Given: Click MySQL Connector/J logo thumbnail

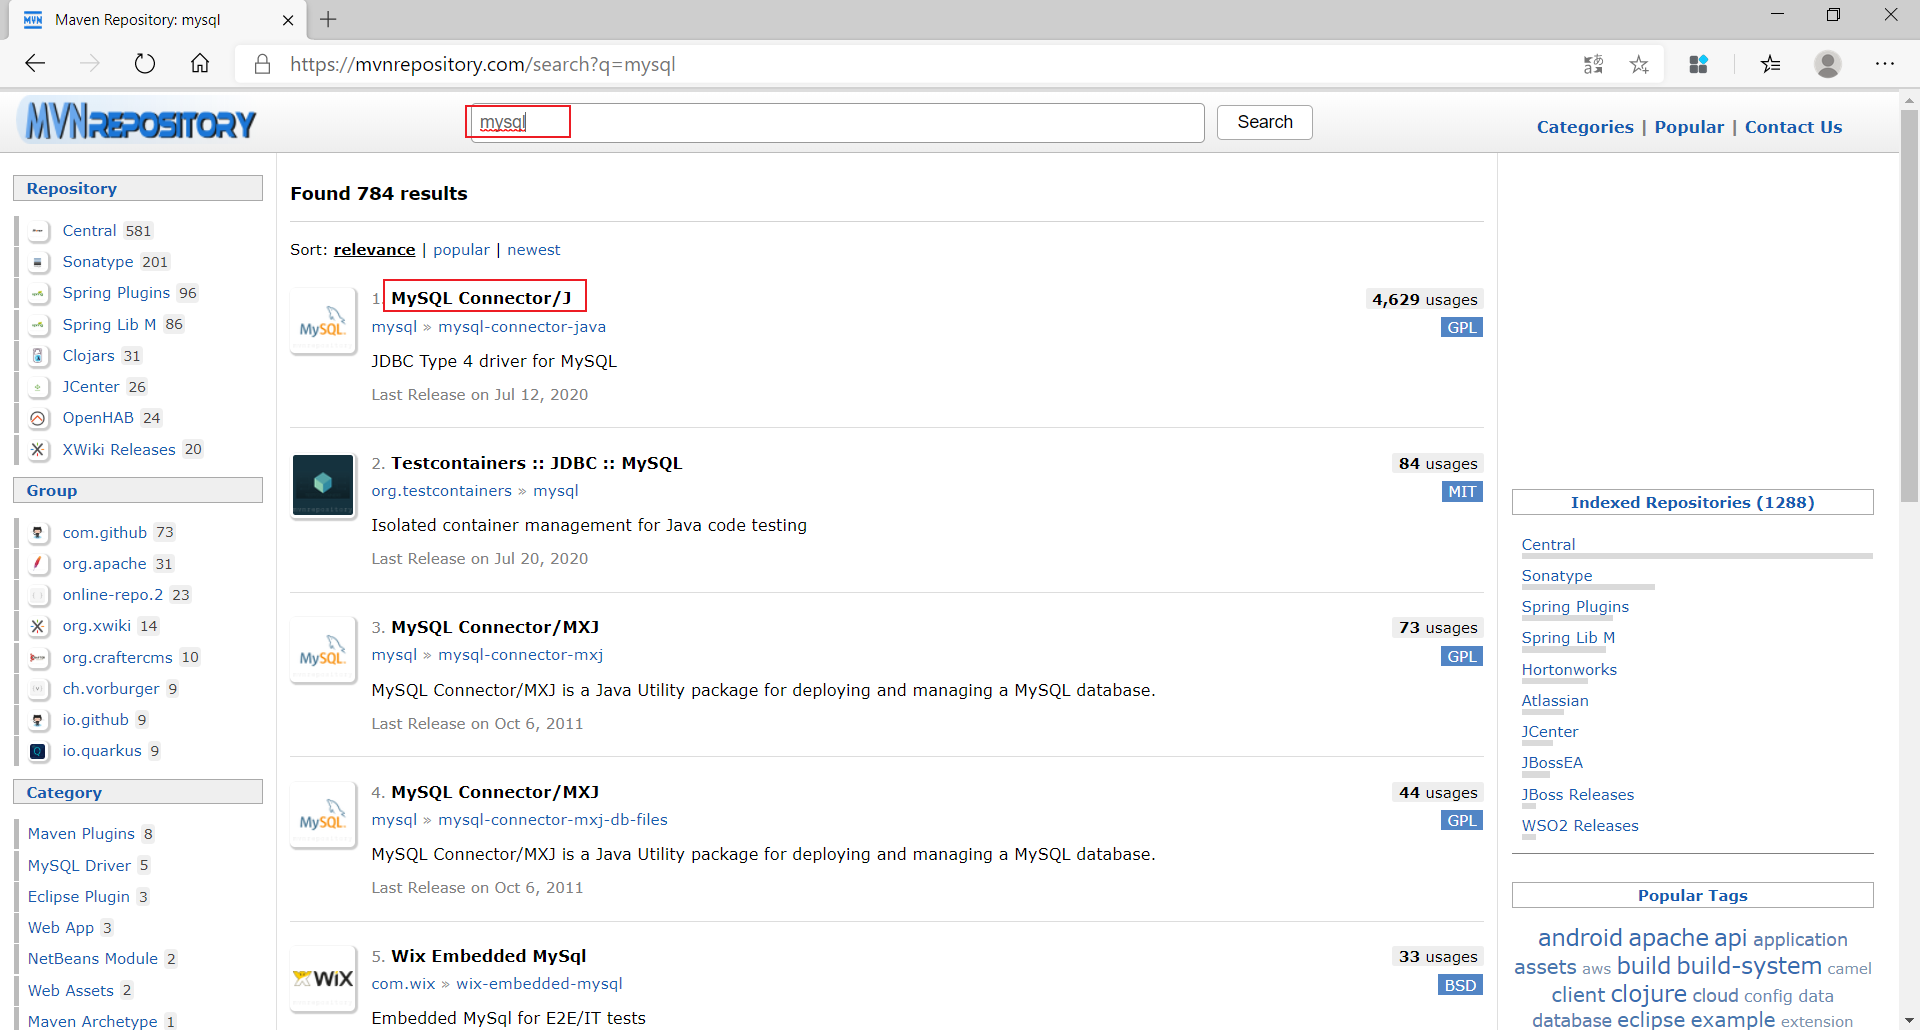Looking at the screenshot, I should point(322,321).
